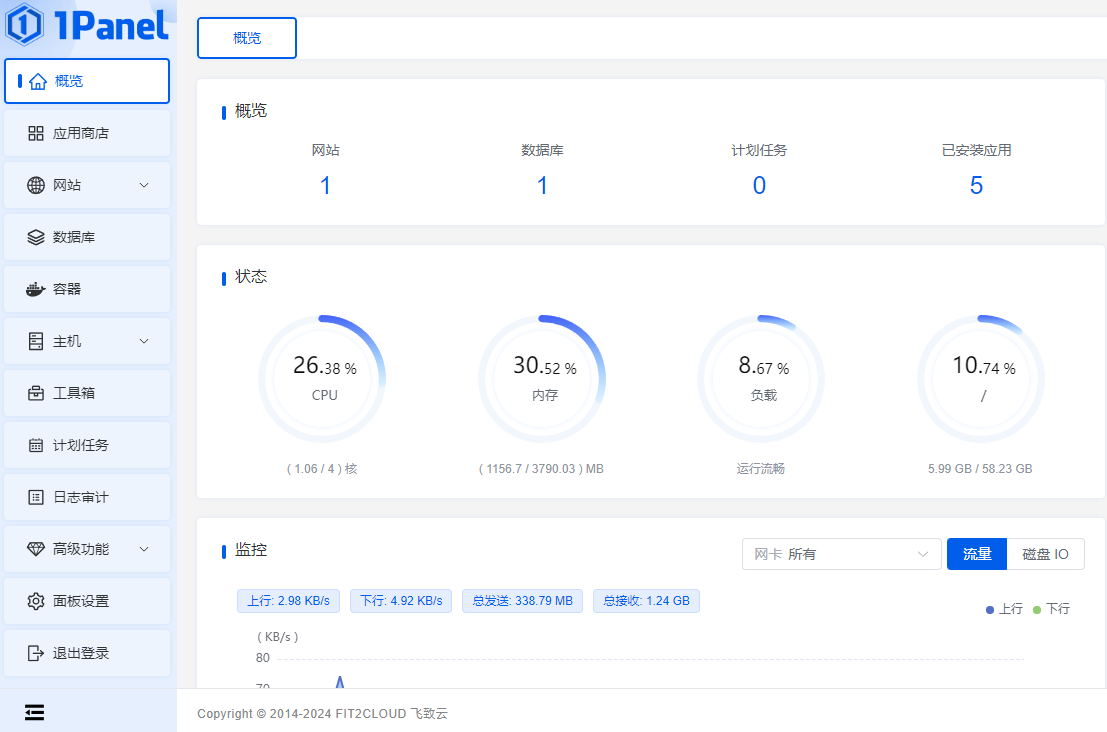Image resolution: width=1107 pixels, height=732 pixels.
Task: Collapse sidebar using bottom menu icon
Action: point(35,711)
